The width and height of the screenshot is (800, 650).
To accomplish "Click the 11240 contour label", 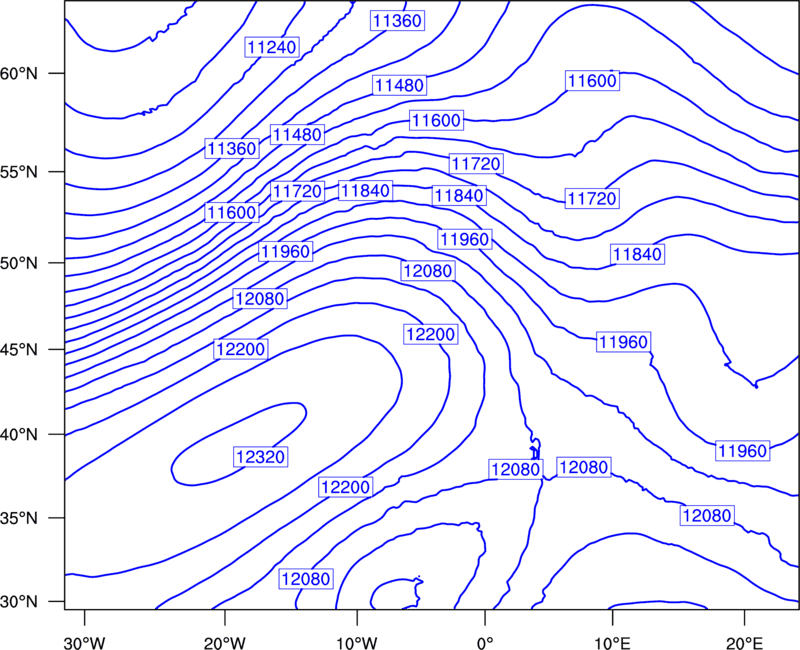I will (x=272, y=47).
